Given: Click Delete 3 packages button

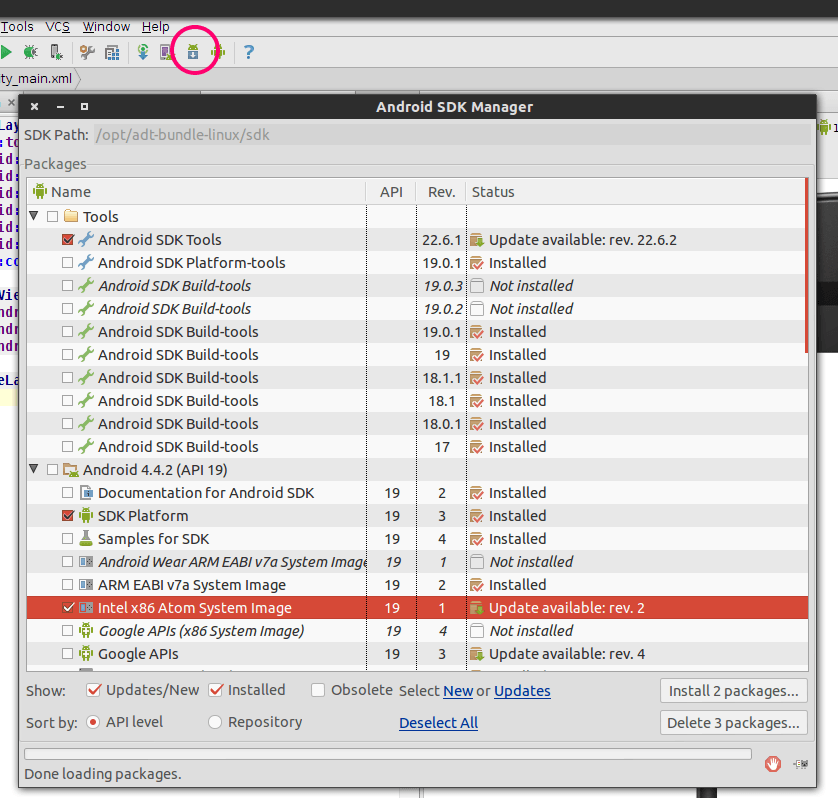Looking at the screenshot, I should tap(733, 723).
